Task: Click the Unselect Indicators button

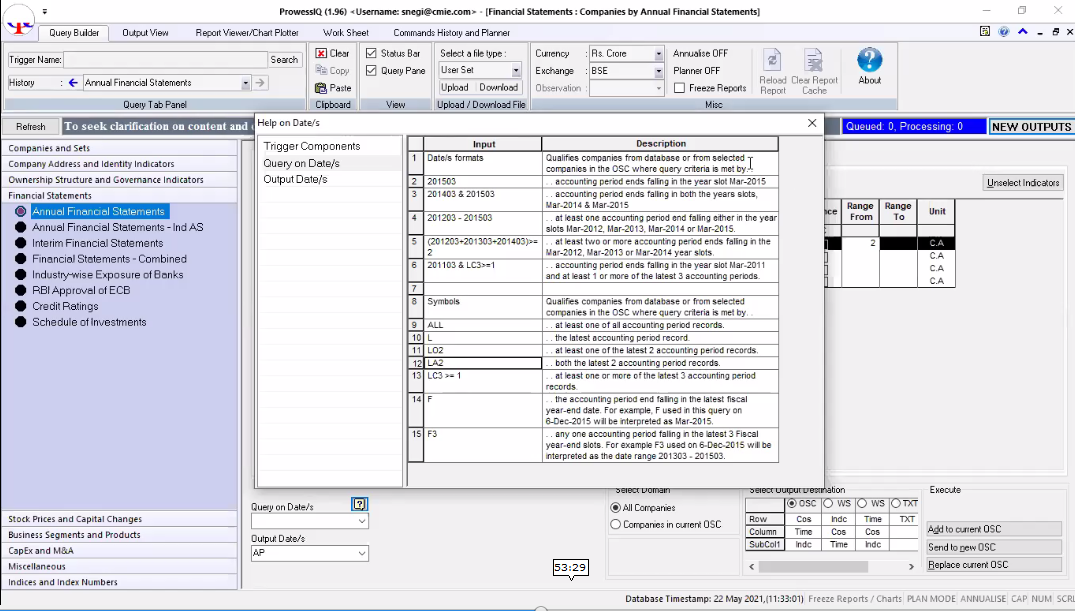Action: (x=1022, y=183)
